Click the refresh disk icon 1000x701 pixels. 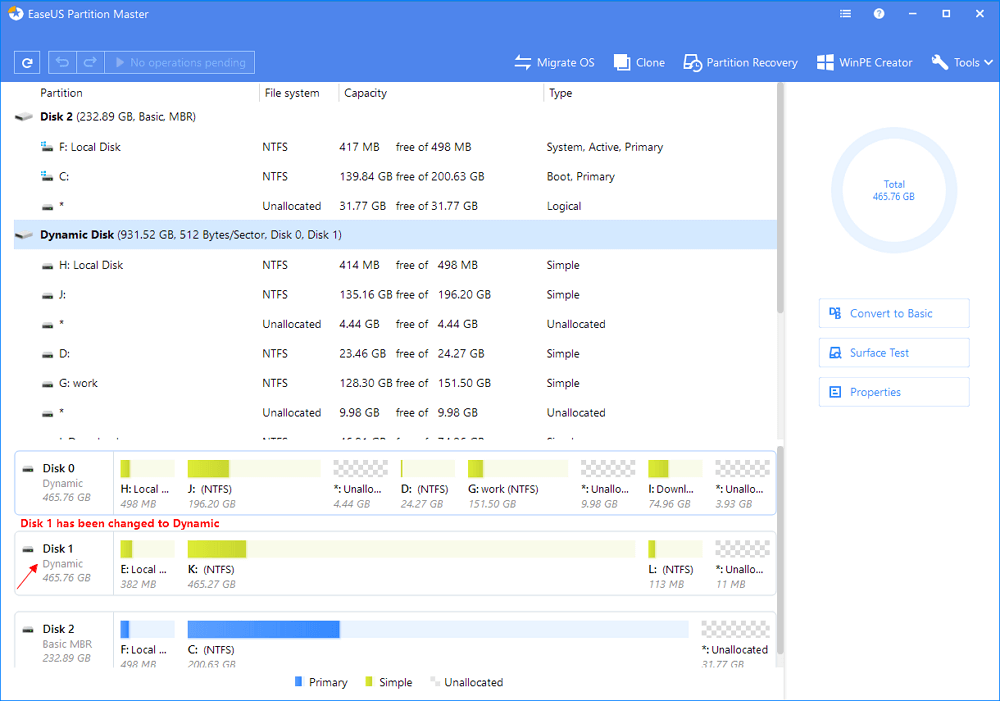27,63
